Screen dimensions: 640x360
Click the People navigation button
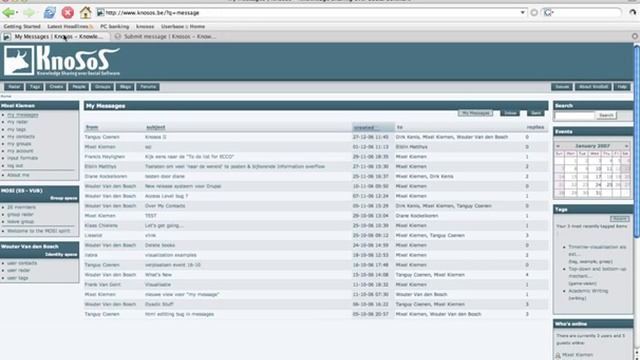click(x=79, y=87)
